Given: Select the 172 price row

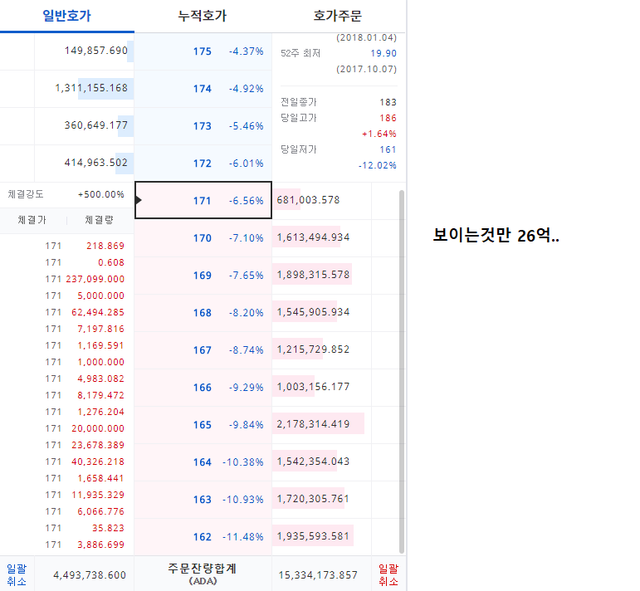Looking at the screenshot, I should click(203, 163).
